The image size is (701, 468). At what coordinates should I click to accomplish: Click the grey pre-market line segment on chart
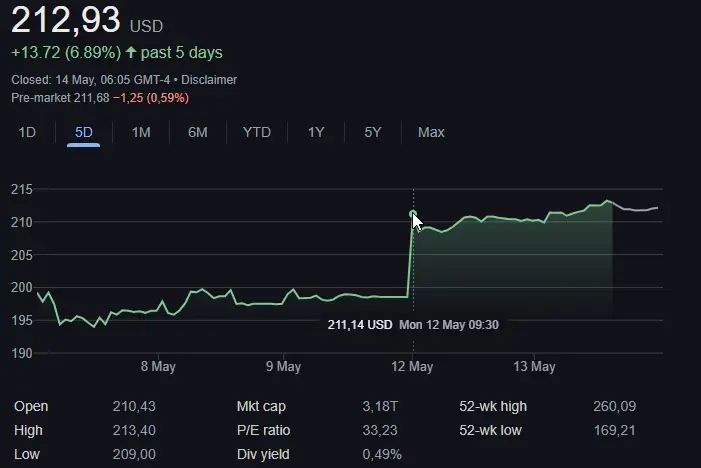635,208
